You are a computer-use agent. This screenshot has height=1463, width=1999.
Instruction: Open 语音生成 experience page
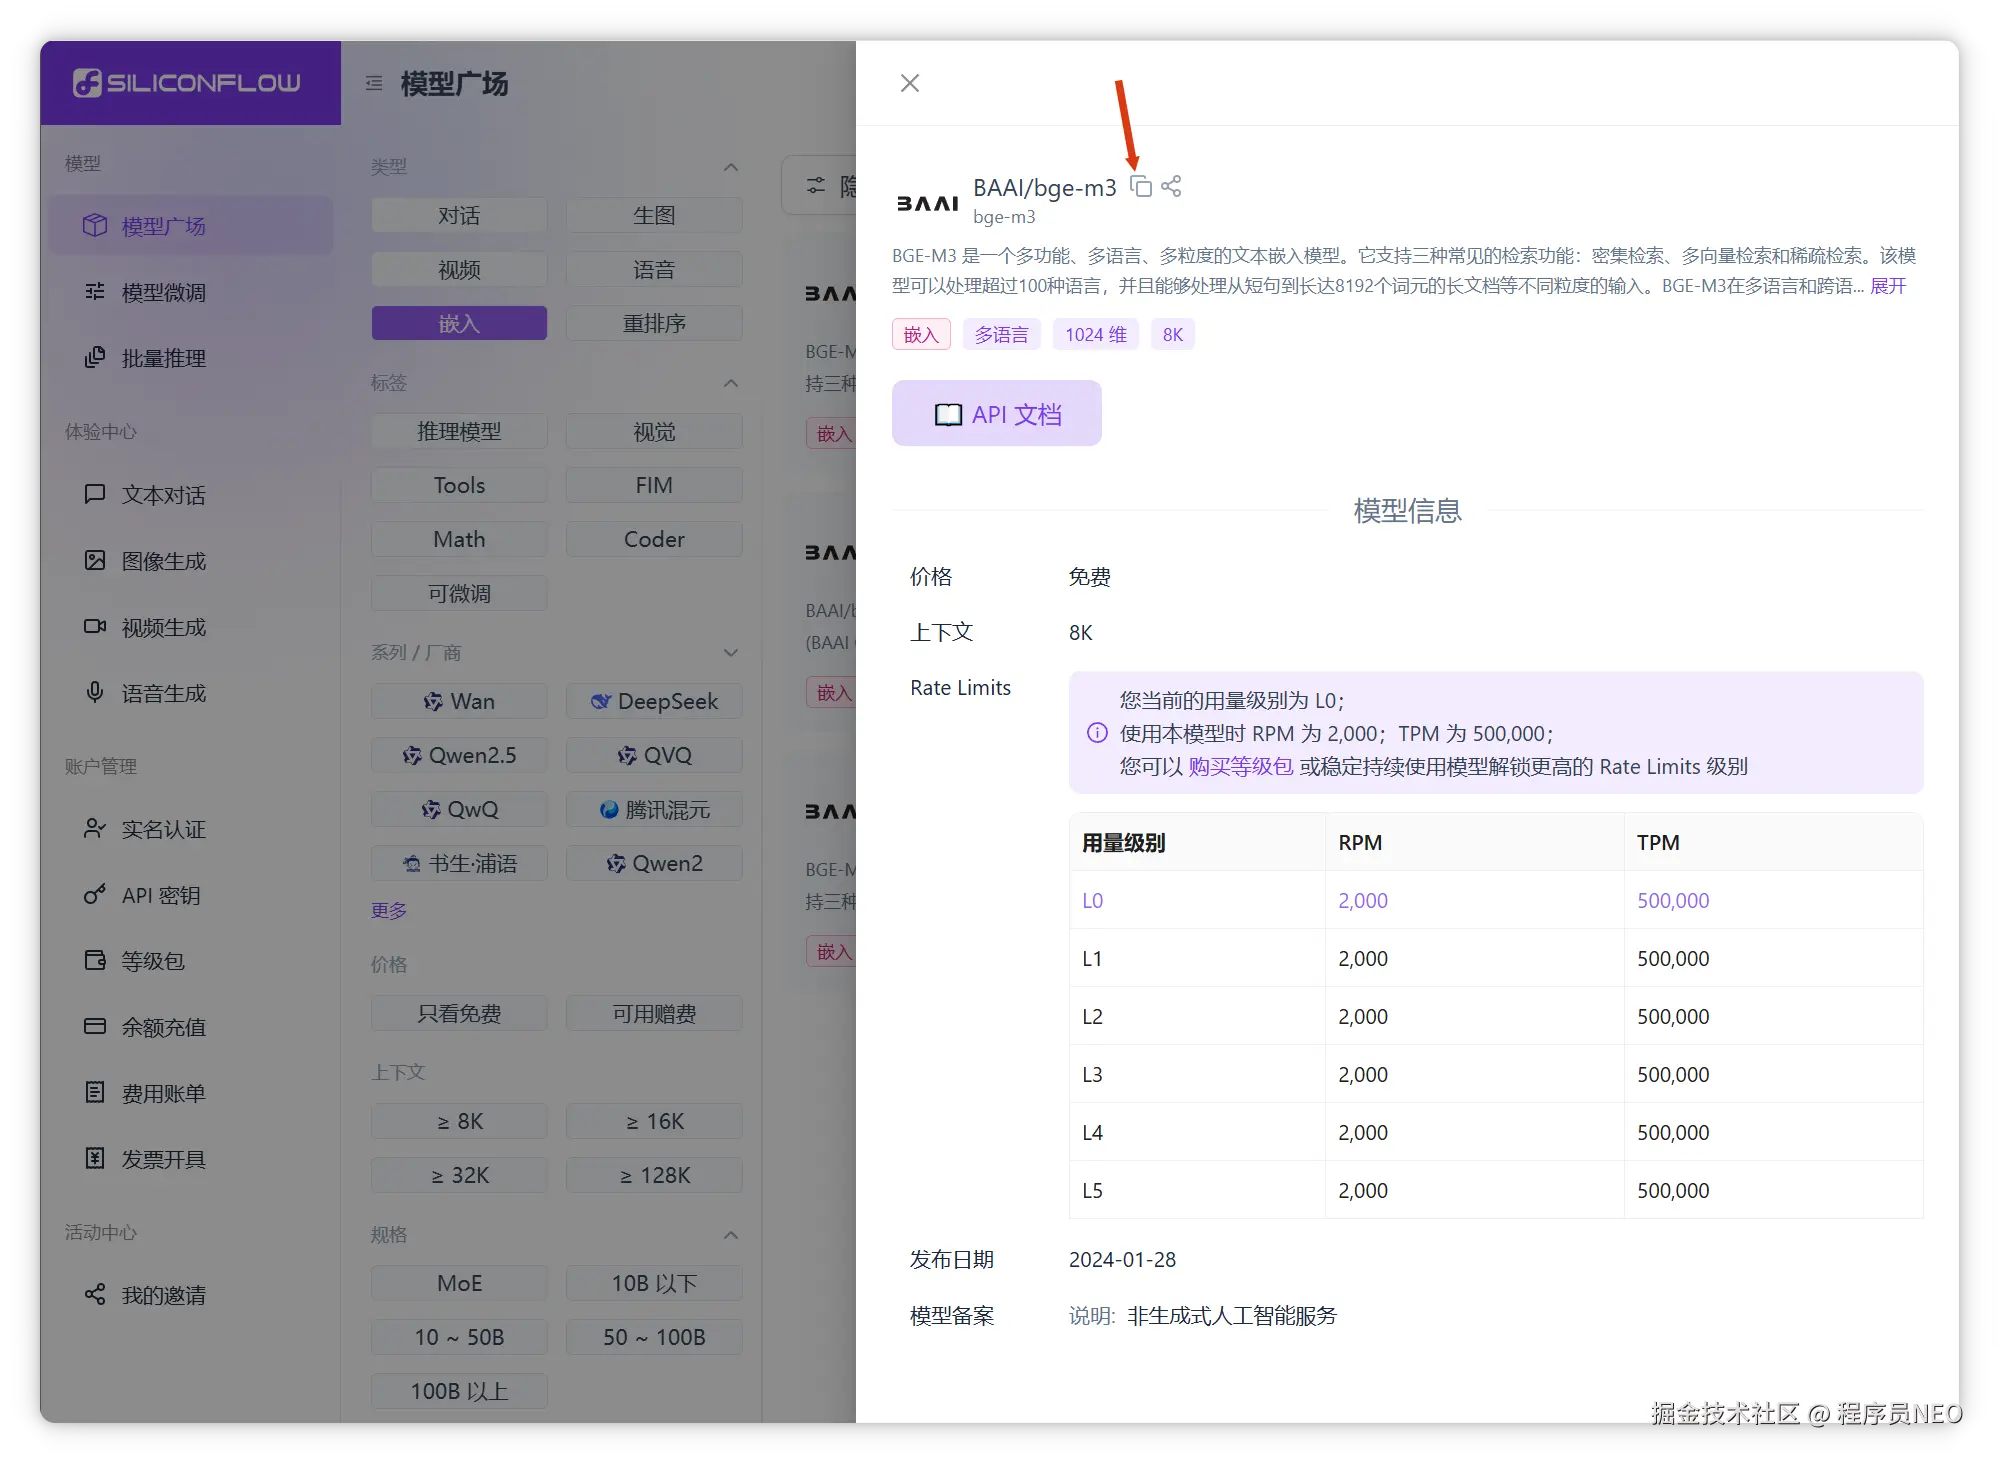coord(164,693)
